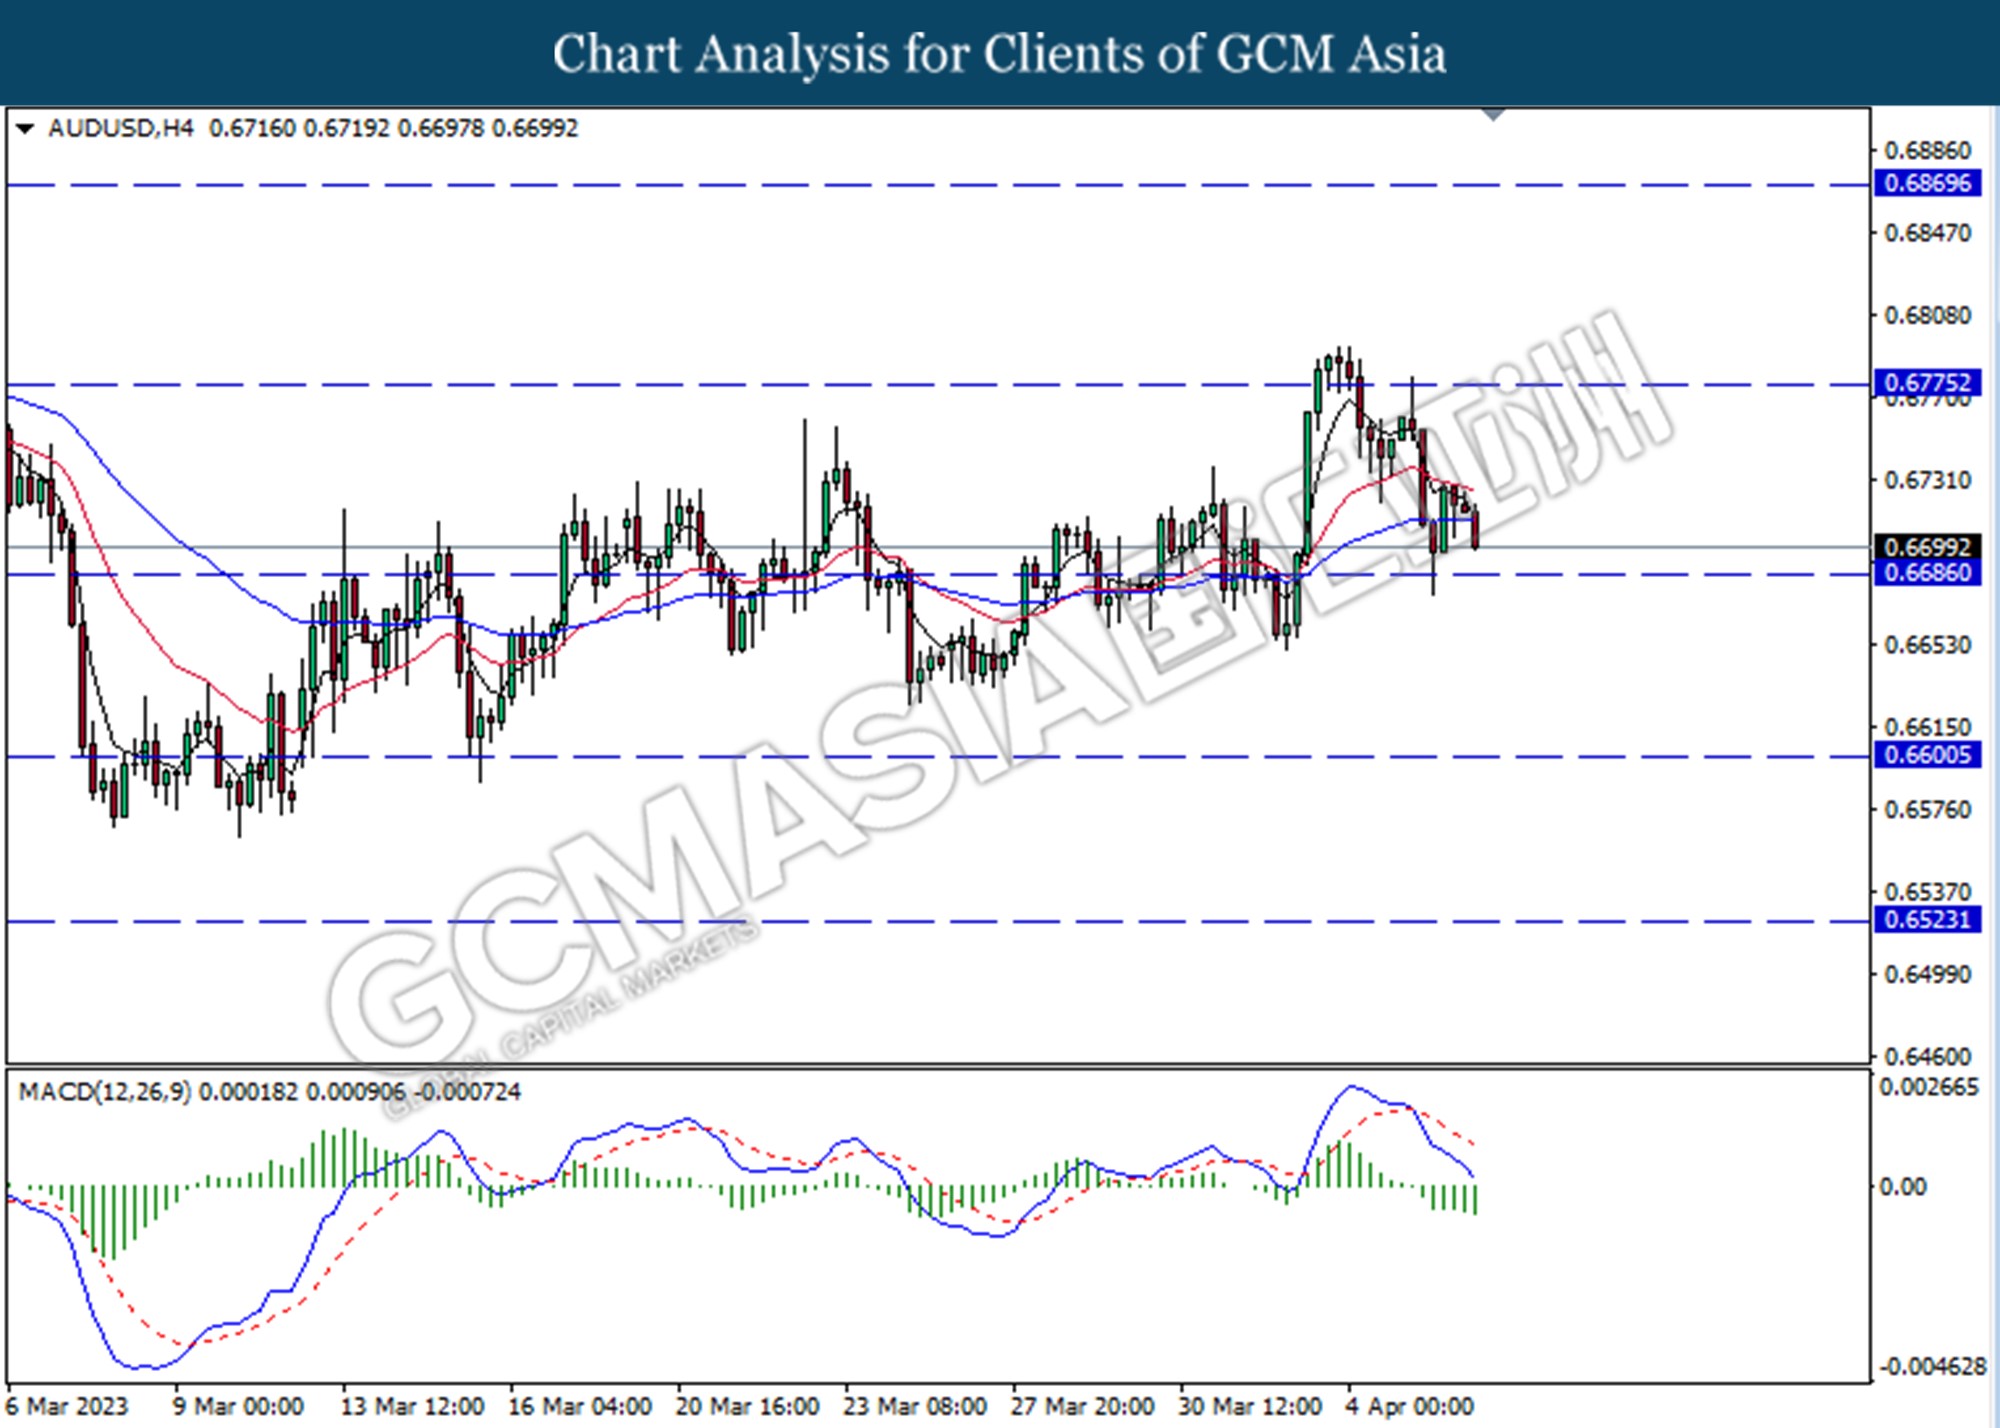Select the 0.68696 price level label

[x=1927, y=183]
